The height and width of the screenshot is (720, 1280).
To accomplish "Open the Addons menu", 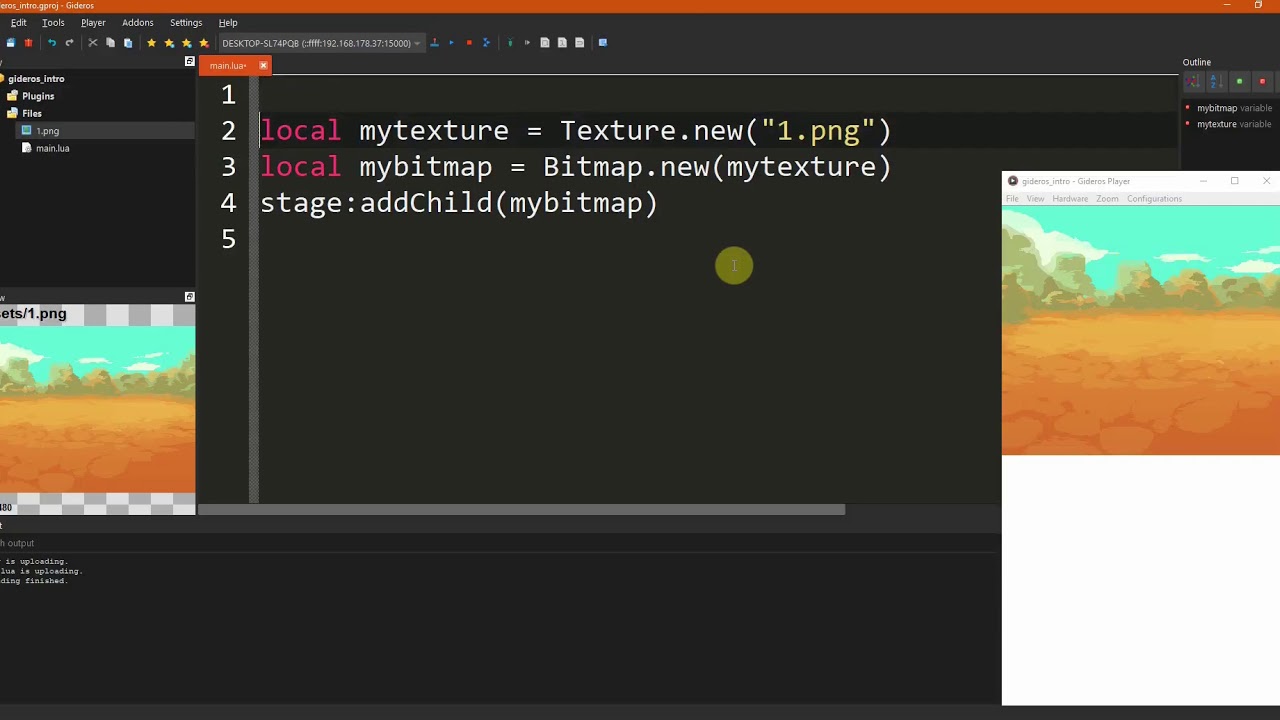I will pyautogui.click(x=137, y=23).
